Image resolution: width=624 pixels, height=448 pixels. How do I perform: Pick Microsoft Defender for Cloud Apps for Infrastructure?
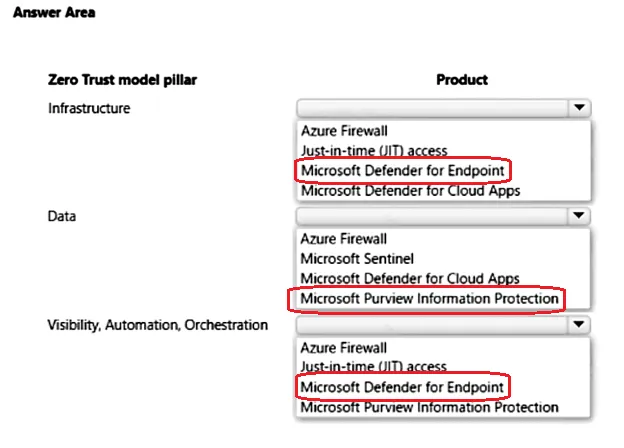pyautogui.click(x=411, y=191)
